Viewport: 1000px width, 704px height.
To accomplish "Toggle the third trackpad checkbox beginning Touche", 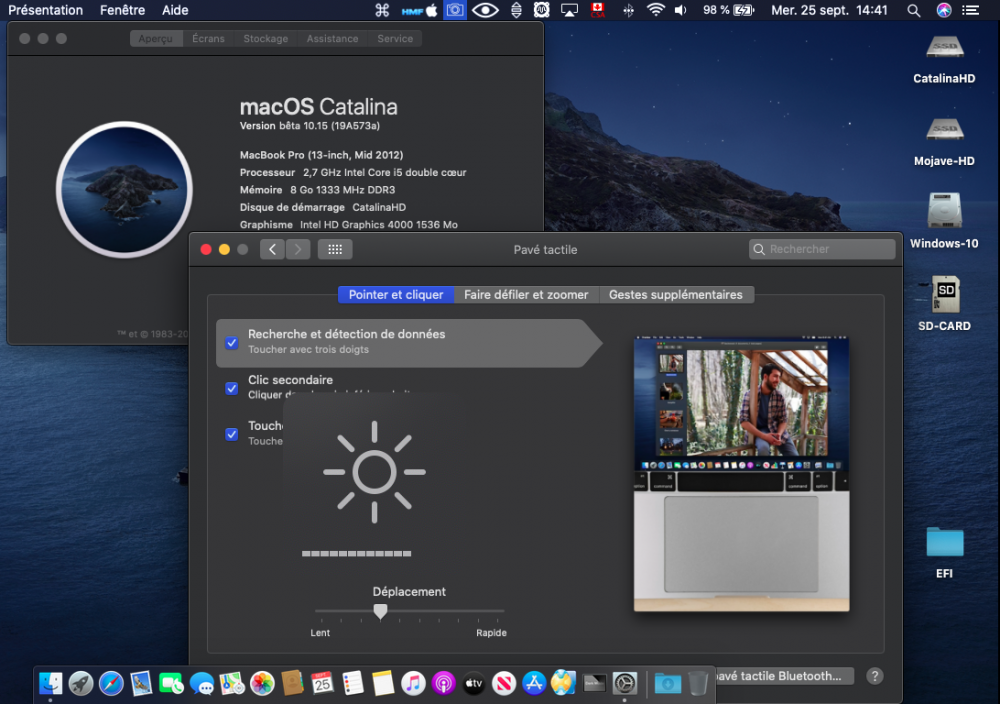I will [x=232, y=434].
